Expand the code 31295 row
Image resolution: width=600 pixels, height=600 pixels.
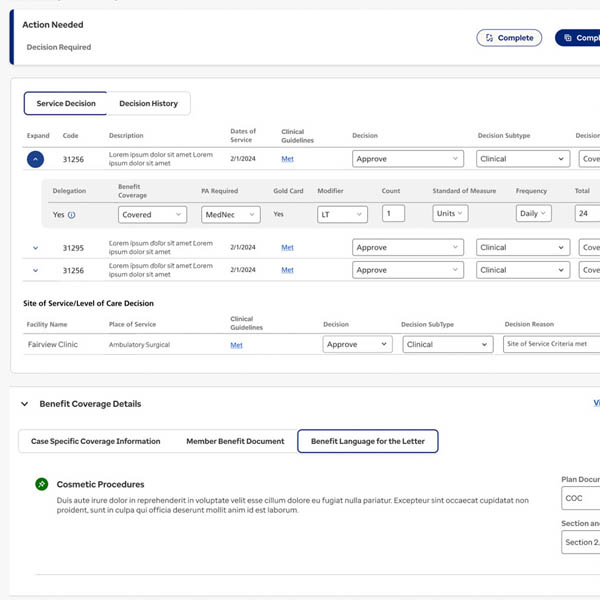click(x=35, y=248)
